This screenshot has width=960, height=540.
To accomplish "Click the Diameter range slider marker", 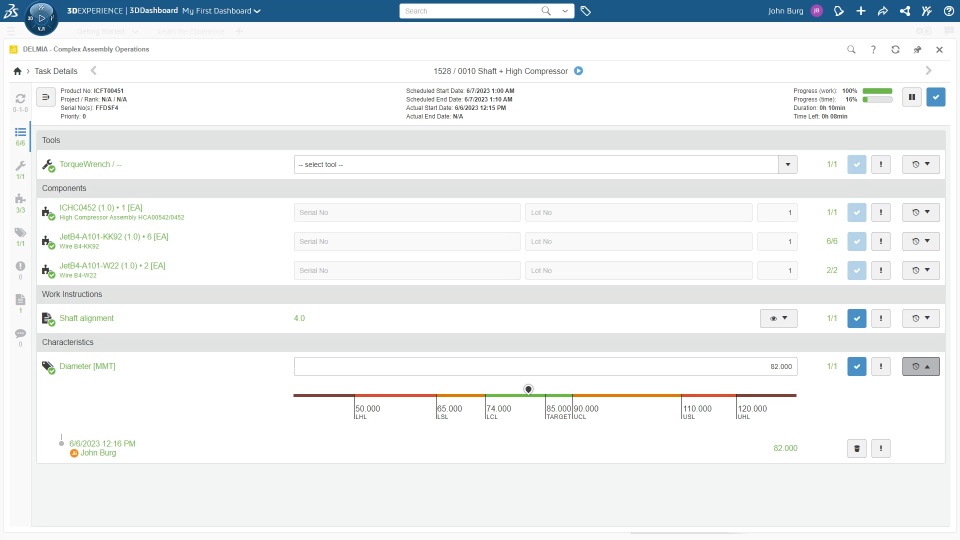I will pos(528,389).
